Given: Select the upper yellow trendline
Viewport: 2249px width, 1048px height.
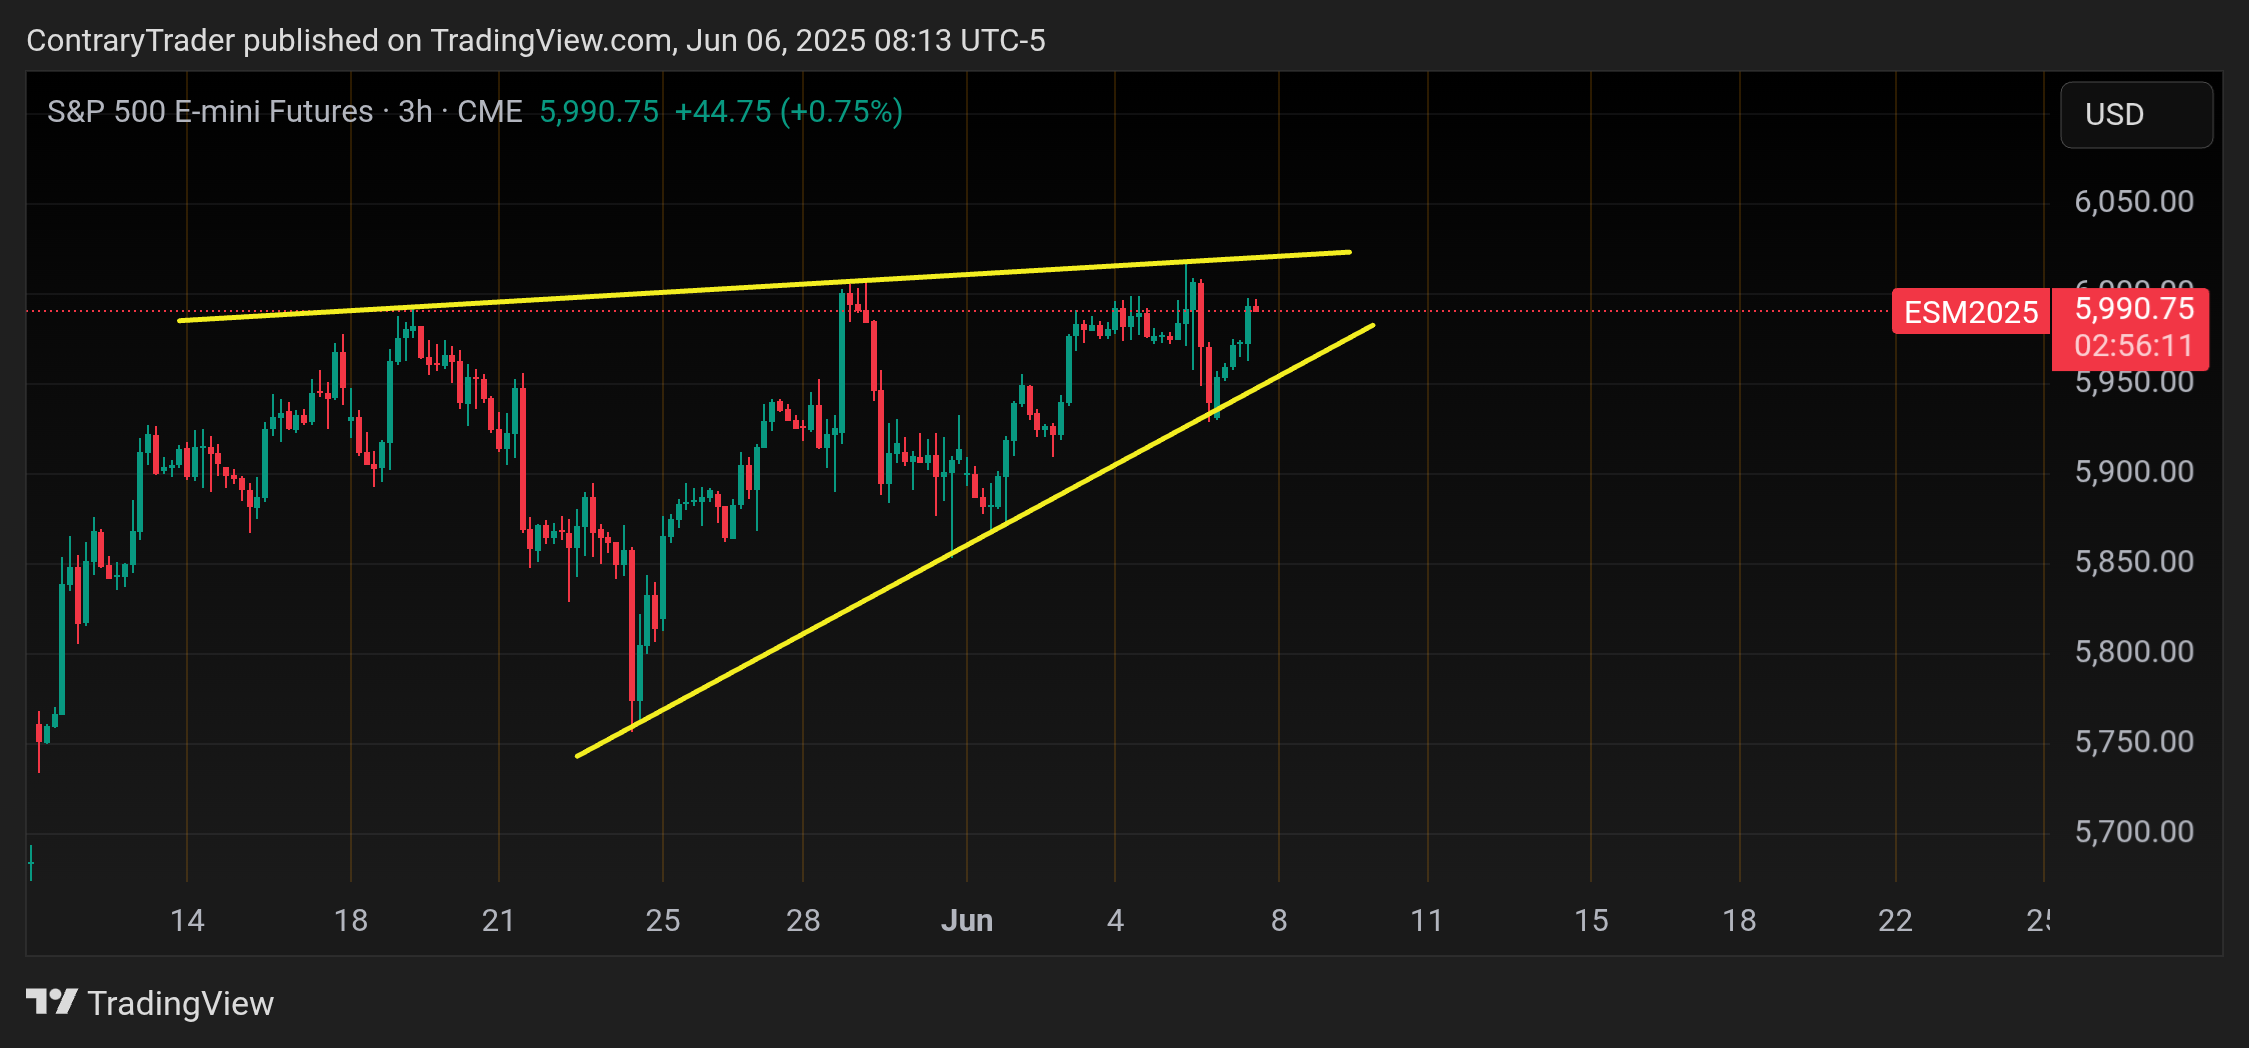Looking at the screenshot, I should pos(765,287).
